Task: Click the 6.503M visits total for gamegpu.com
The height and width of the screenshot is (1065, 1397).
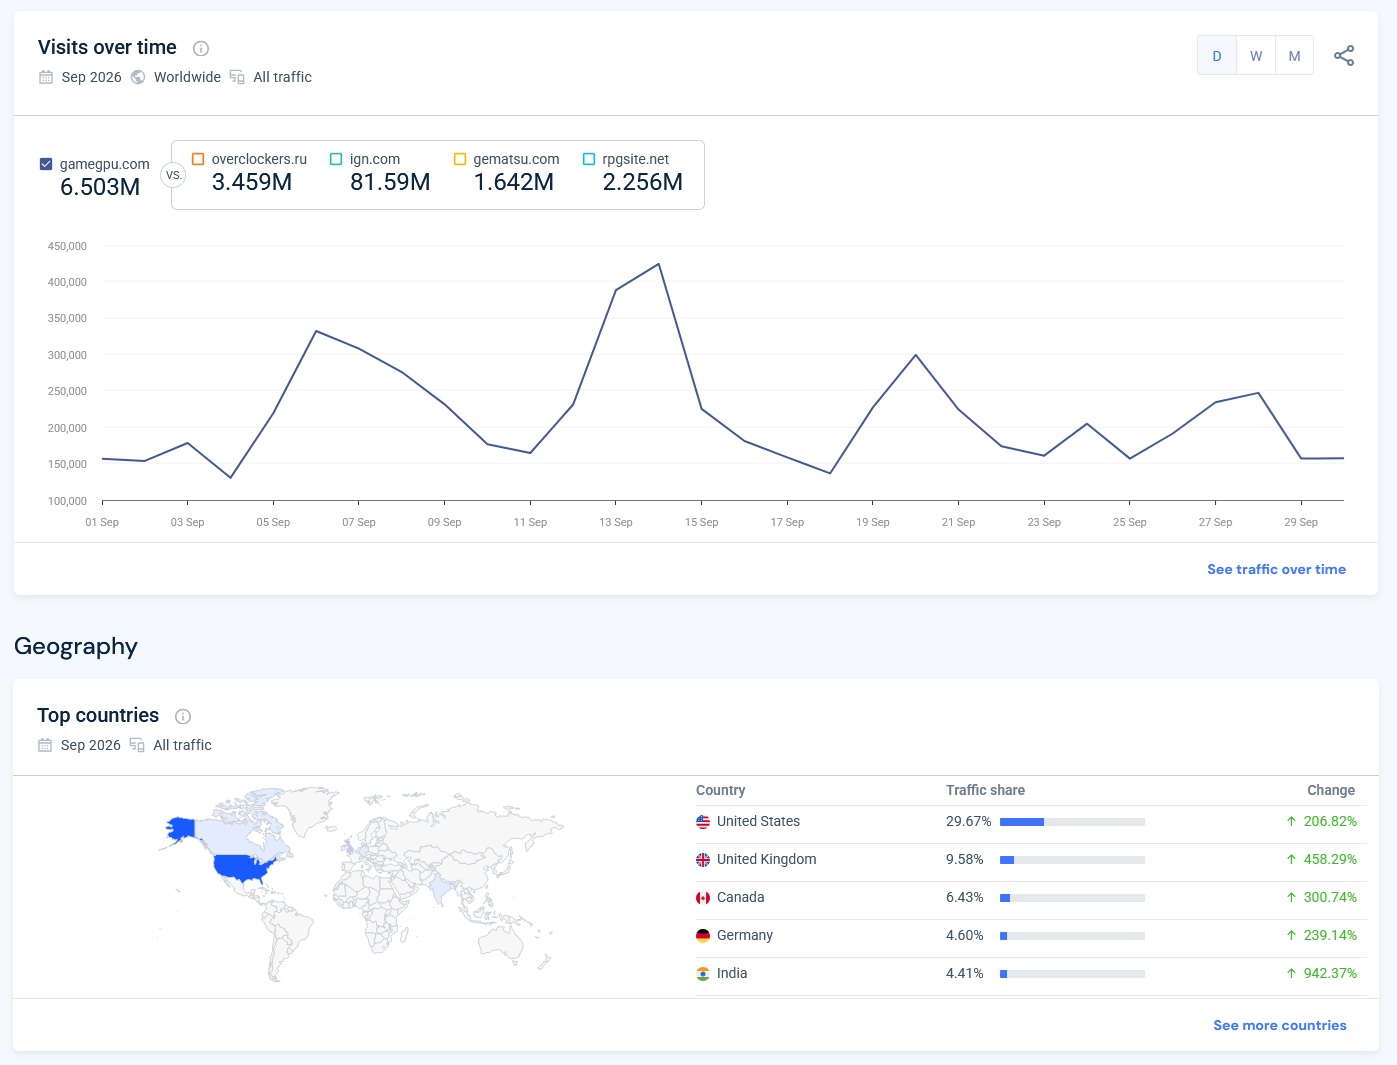Action: pyautogui.click(x=100, y=187)
